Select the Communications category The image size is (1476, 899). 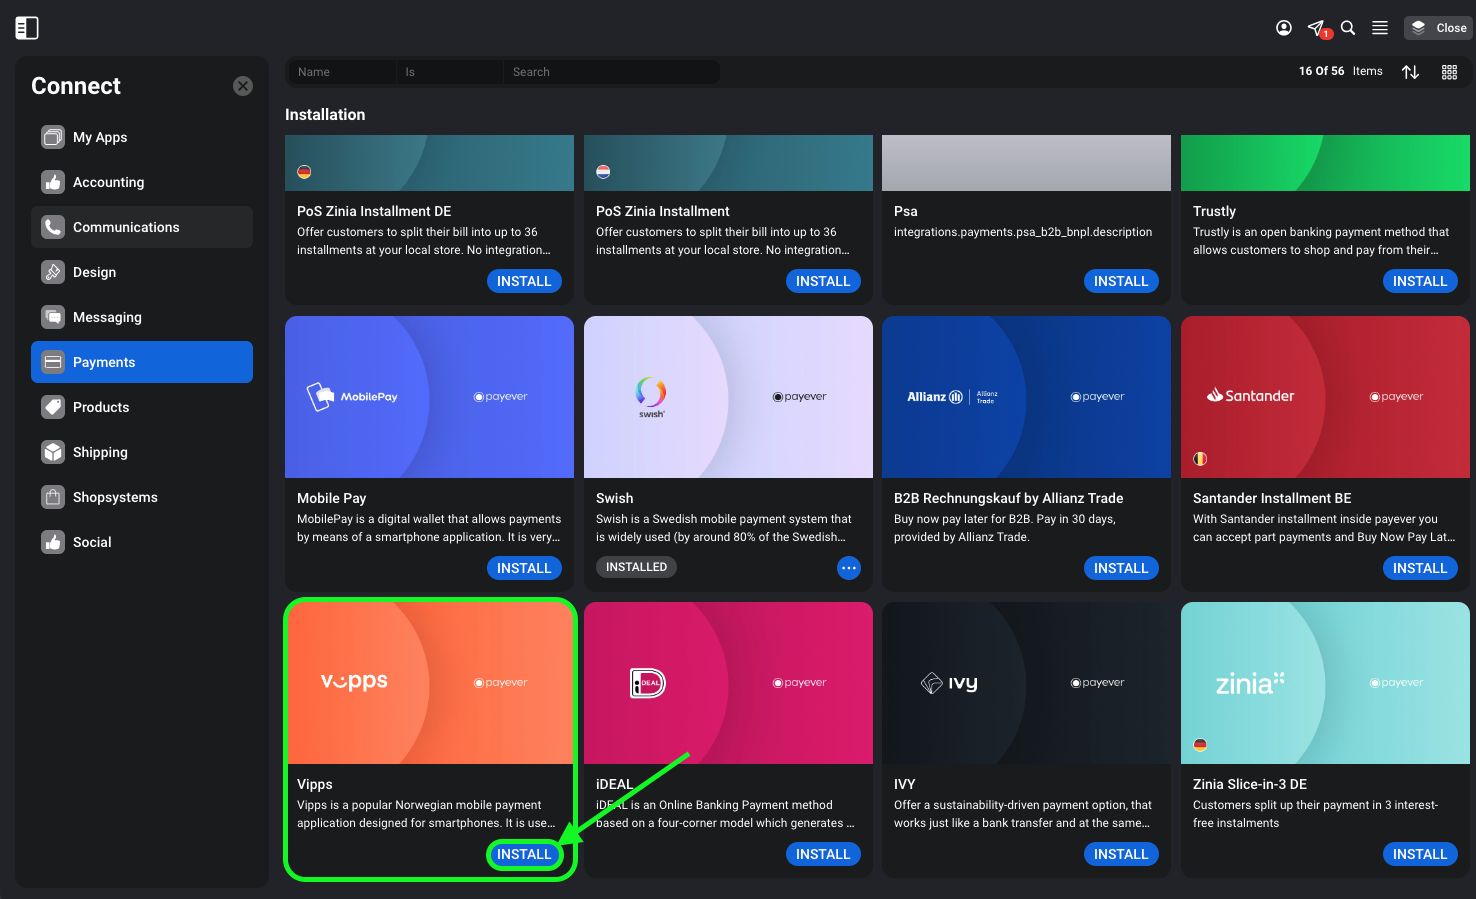coord(142,227)
